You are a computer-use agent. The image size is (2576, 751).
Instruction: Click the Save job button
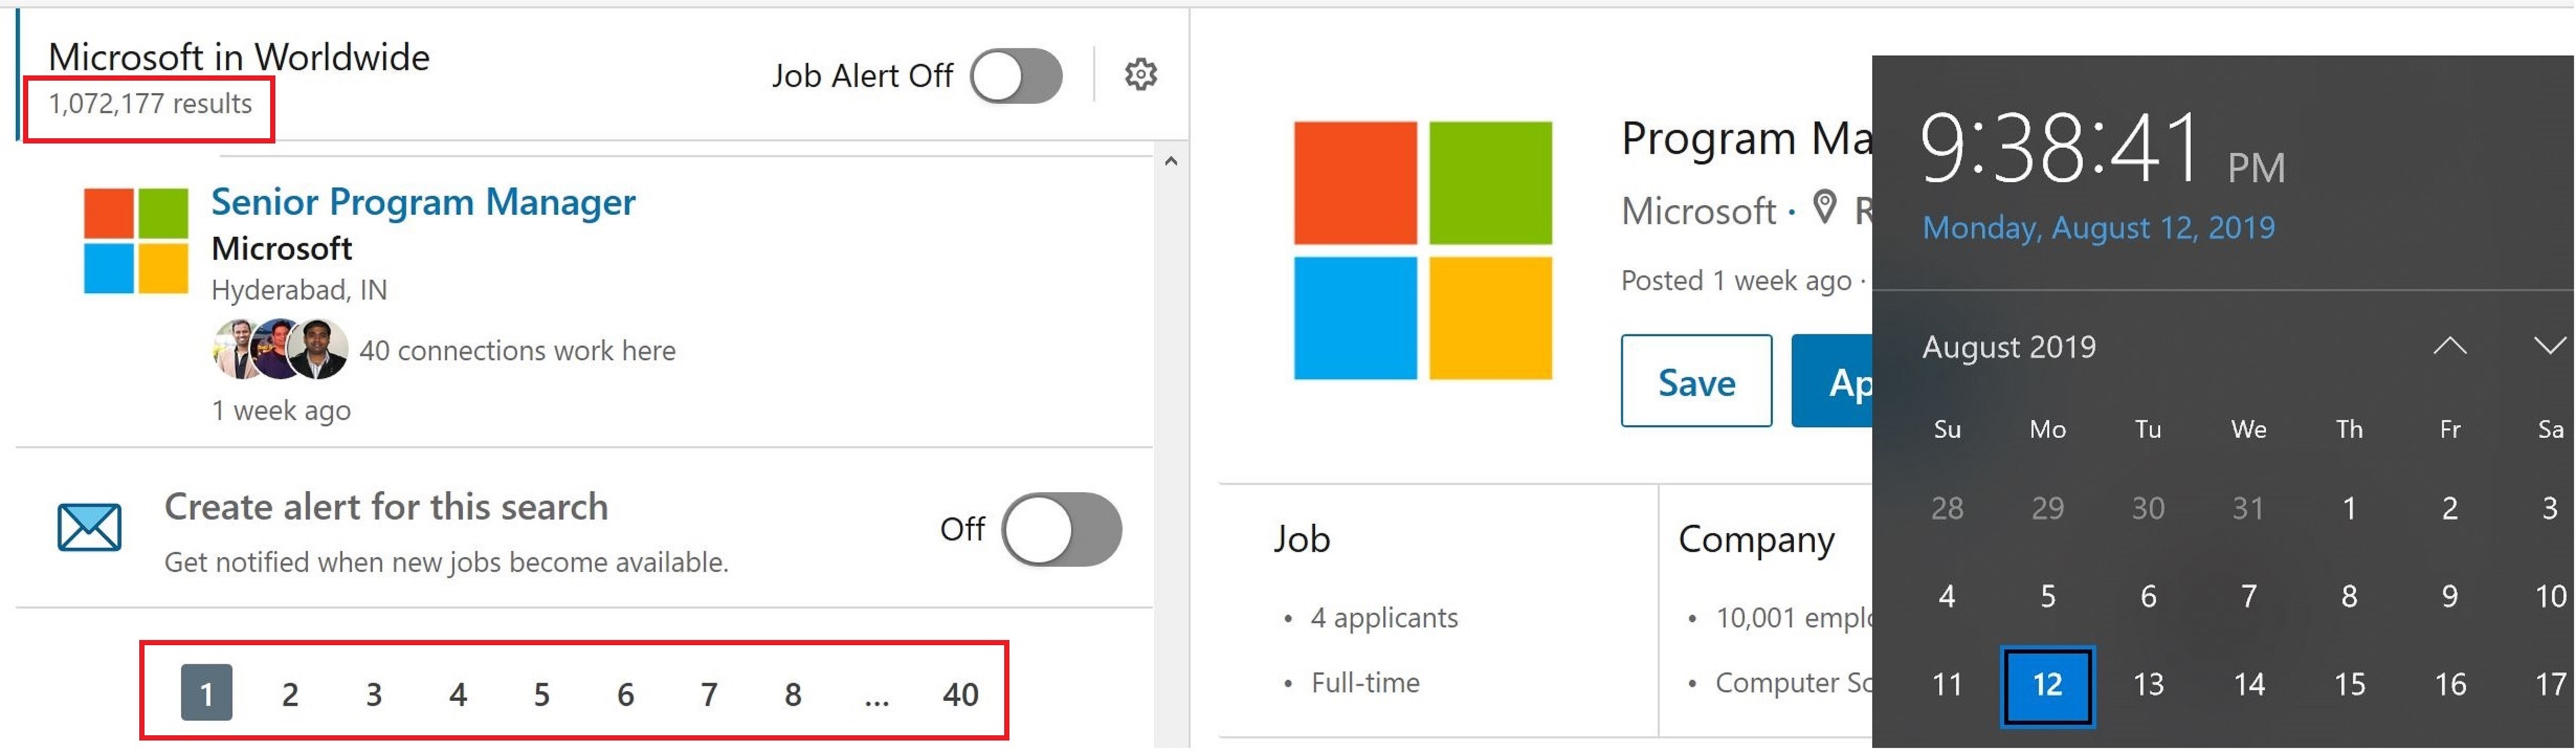[x=1695, y=382]
